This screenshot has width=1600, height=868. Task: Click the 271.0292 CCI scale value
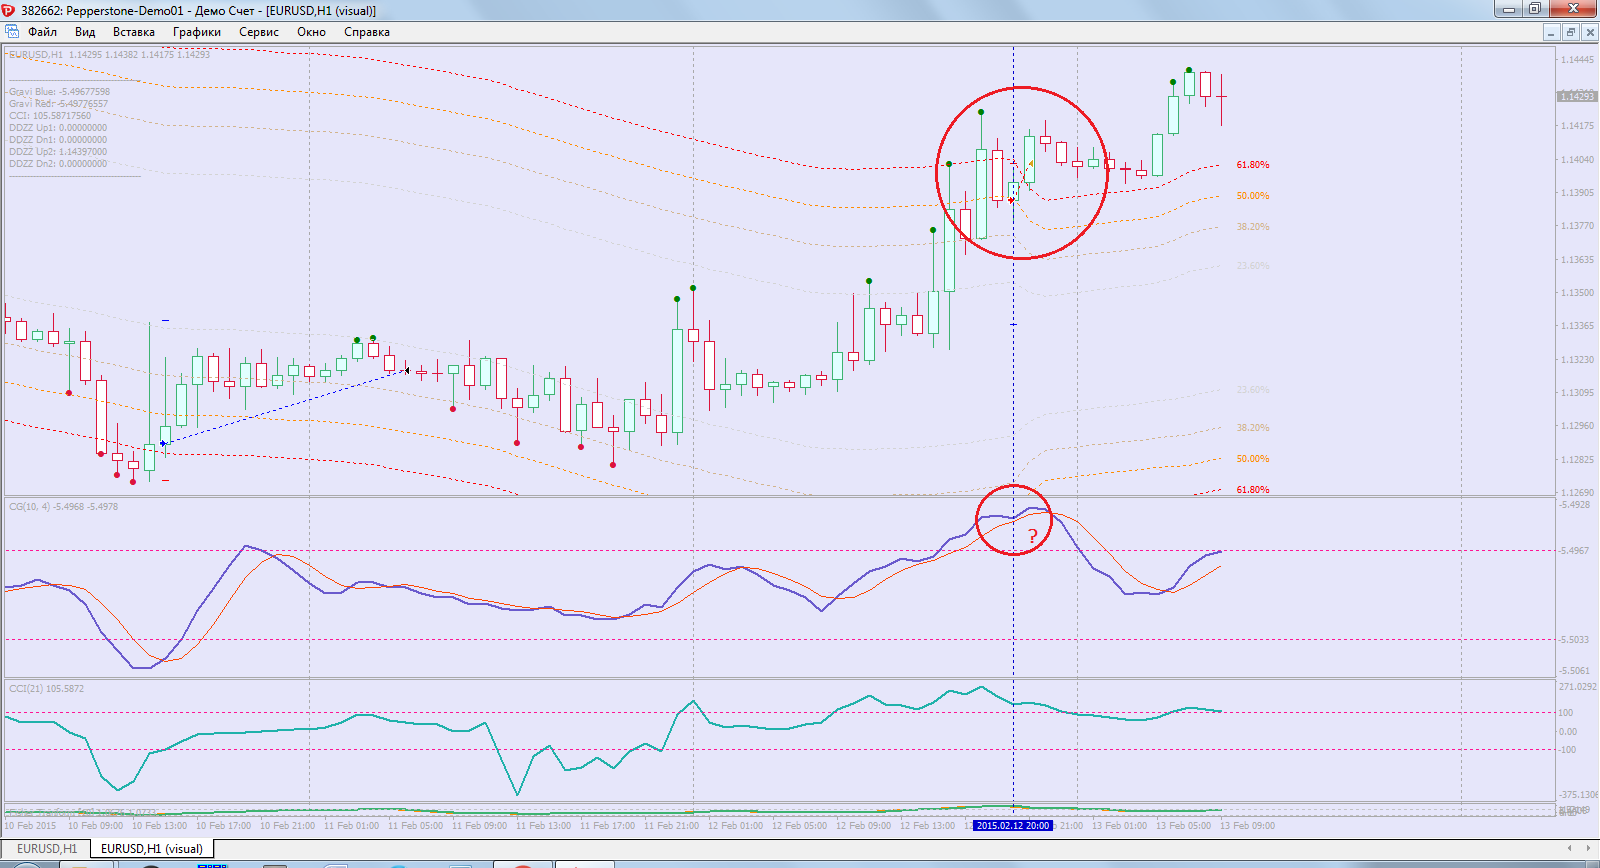click(1578, 687)
